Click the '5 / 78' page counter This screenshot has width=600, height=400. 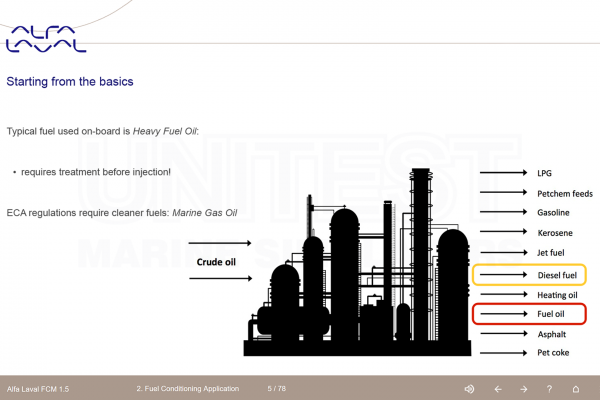276,389
